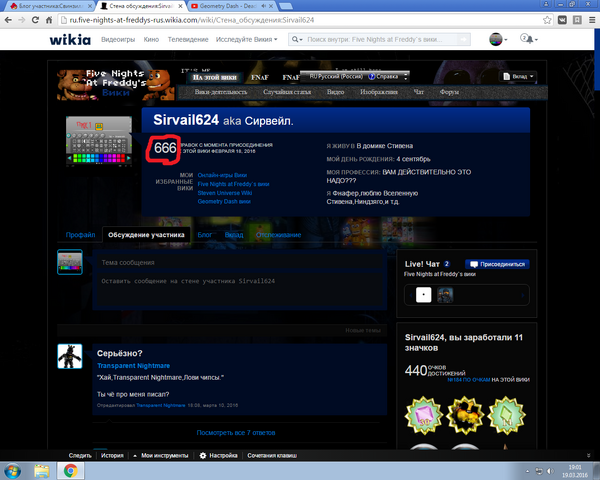Expand the Исследуйте Викия dropdown

point(246,39)
